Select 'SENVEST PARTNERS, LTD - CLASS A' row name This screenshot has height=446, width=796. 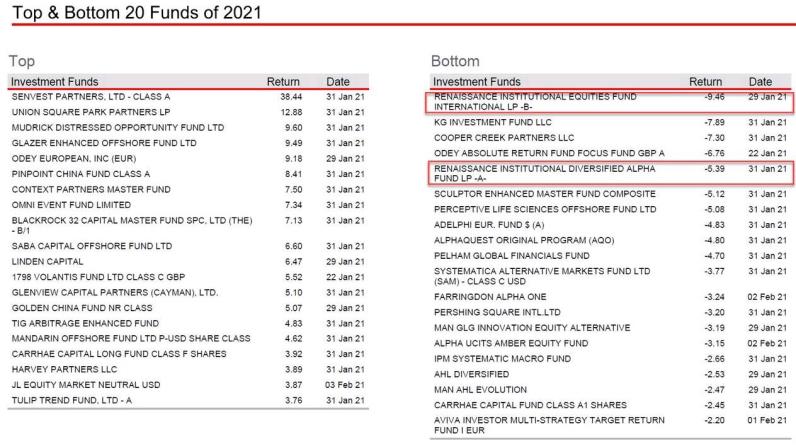pos(91,96)
